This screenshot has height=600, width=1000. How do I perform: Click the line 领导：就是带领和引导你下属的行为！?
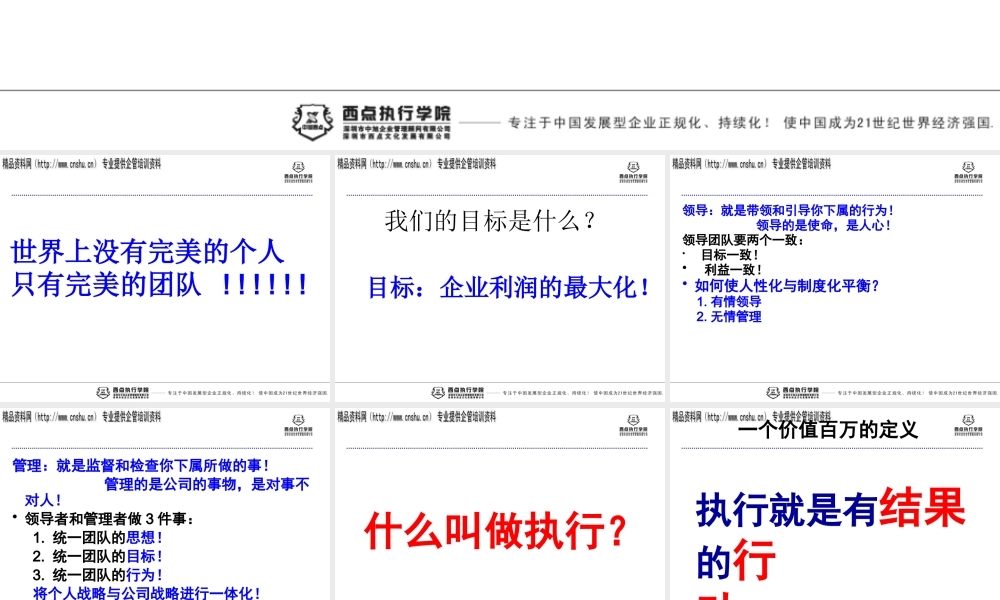point(788,210)
